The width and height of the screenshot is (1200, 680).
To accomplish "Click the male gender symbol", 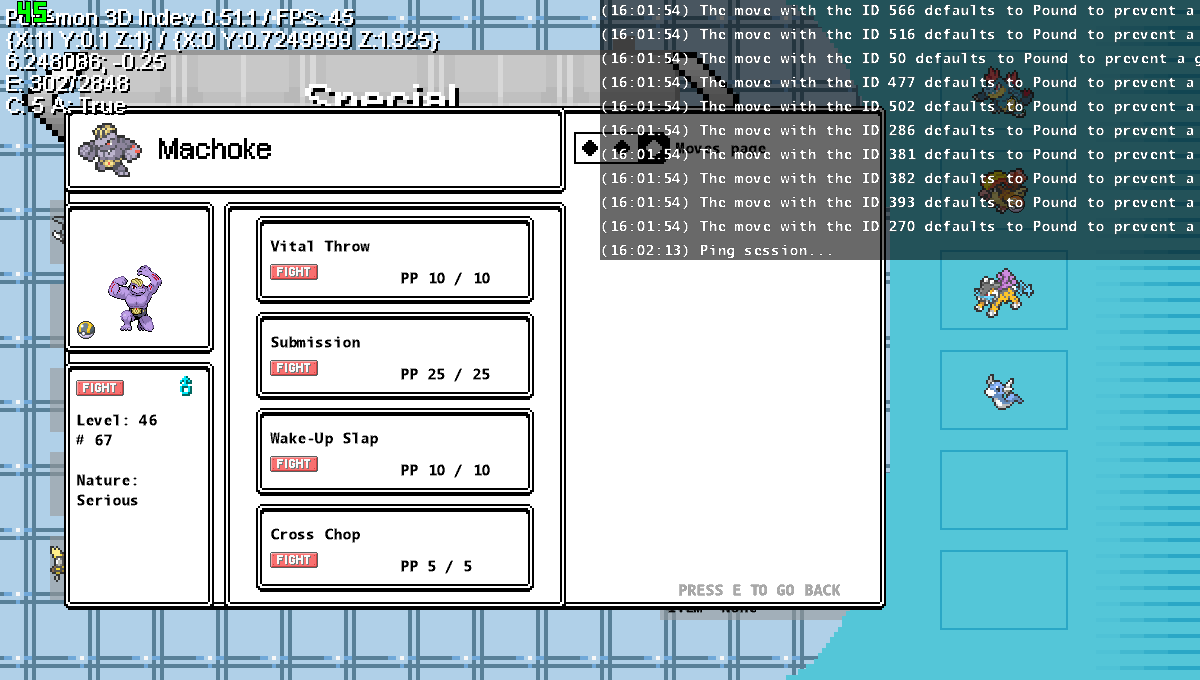I will [x=185, y=386].
